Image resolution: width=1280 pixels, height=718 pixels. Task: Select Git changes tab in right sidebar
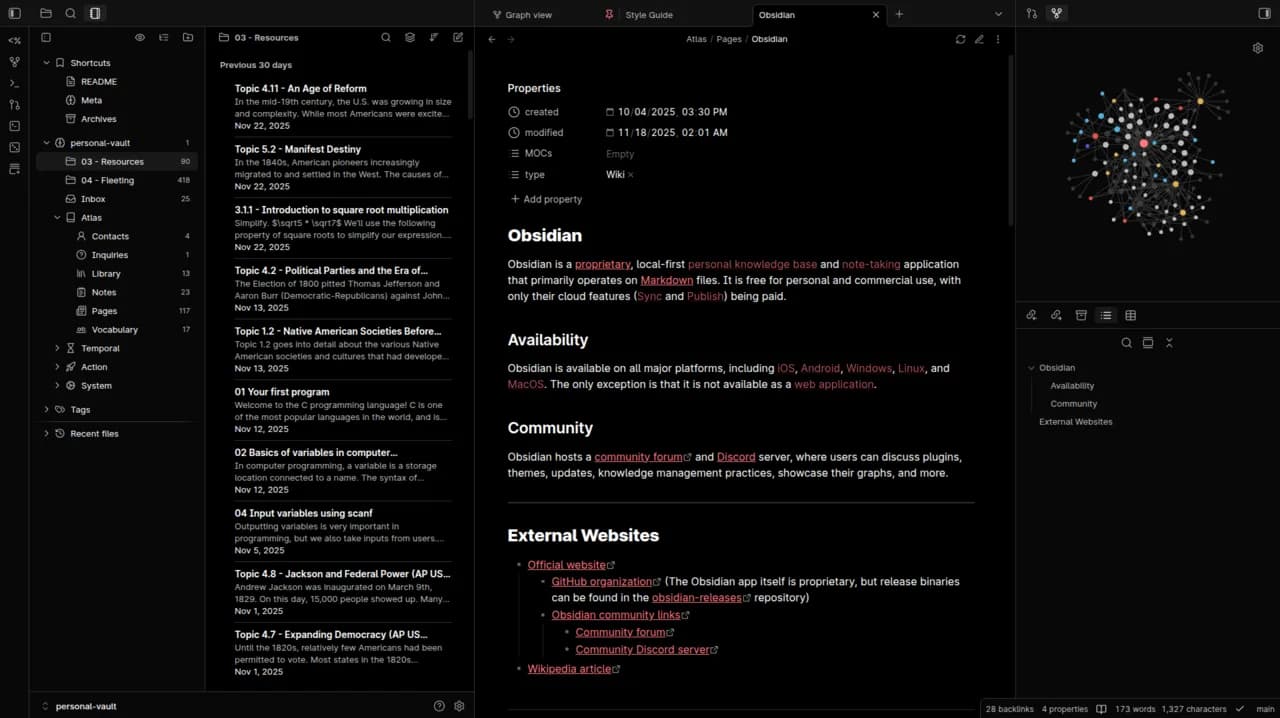pyautogui.click(x=1032, y=13)
